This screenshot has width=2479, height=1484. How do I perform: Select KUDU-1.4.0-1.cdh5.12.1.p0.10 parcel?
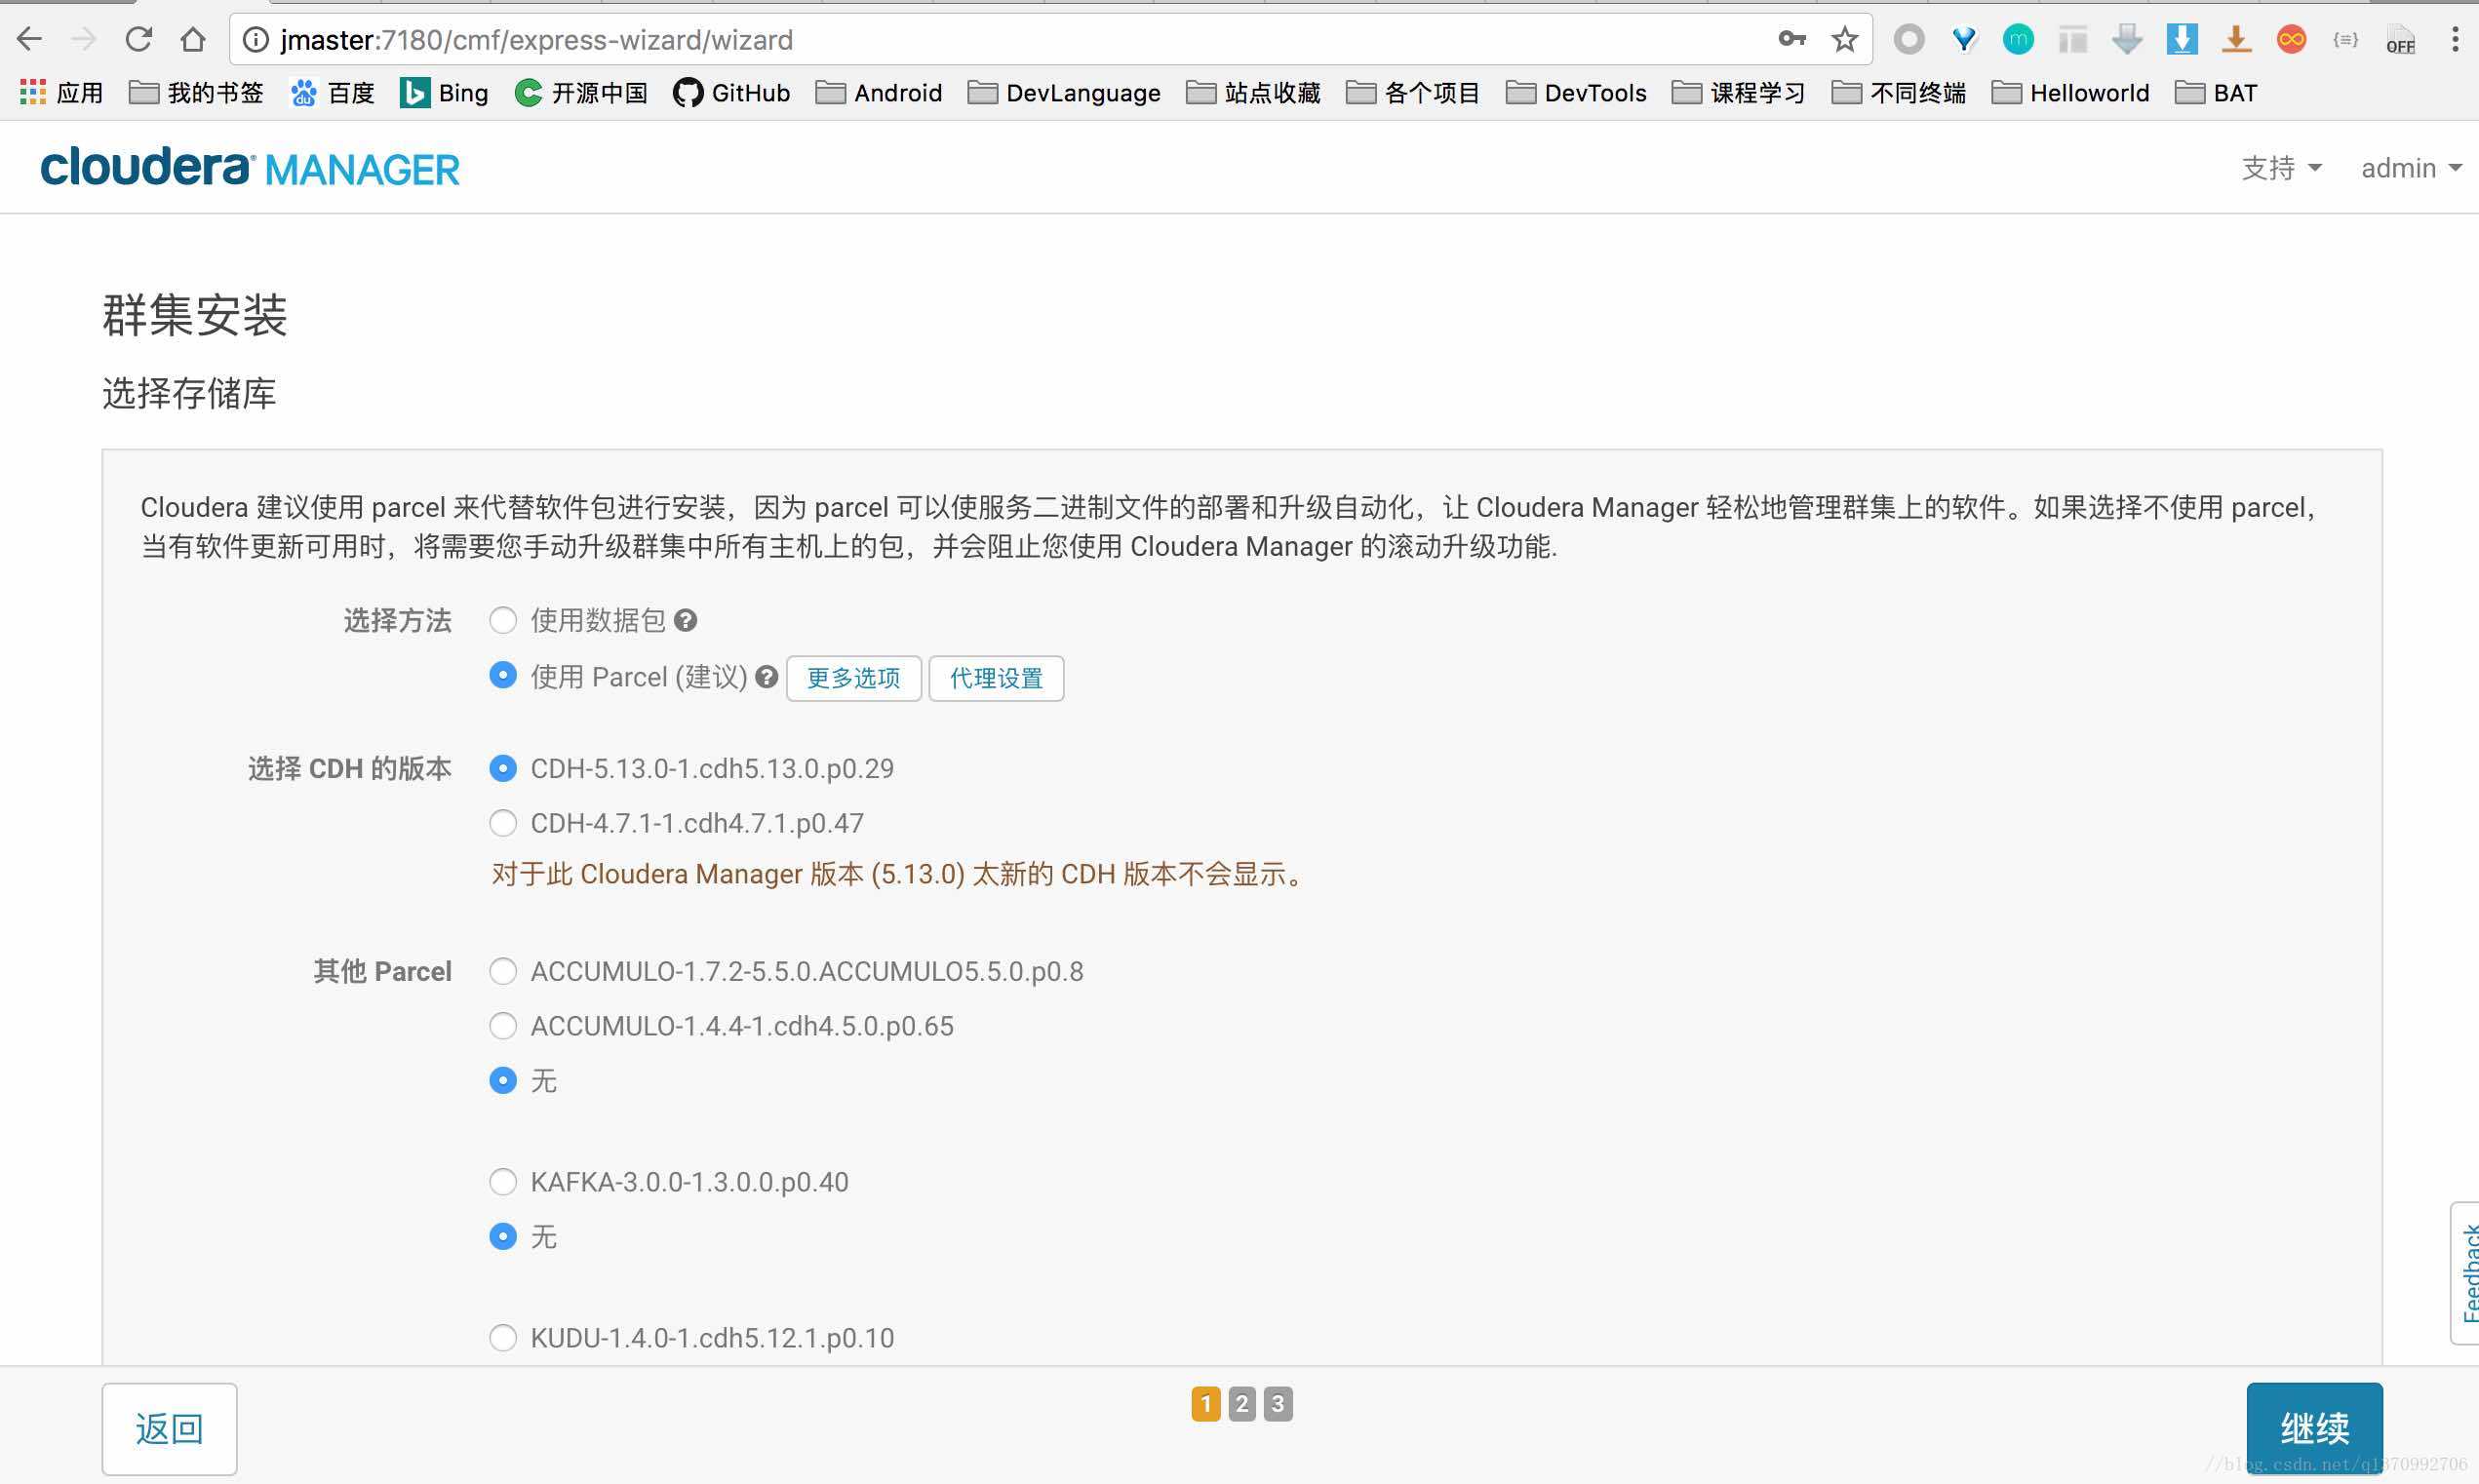click(x=503, y=1338)
